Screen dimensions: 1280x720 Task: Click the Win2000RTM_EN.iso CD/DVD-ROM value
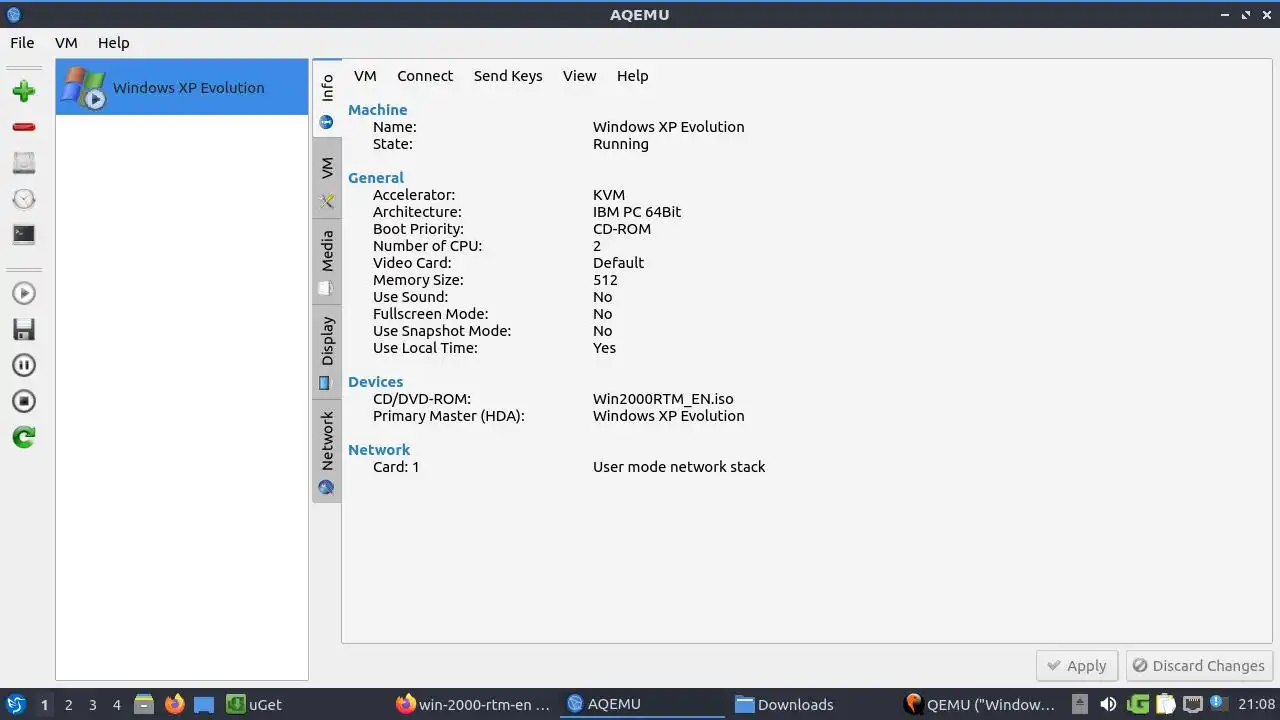(x=663, y=399)
